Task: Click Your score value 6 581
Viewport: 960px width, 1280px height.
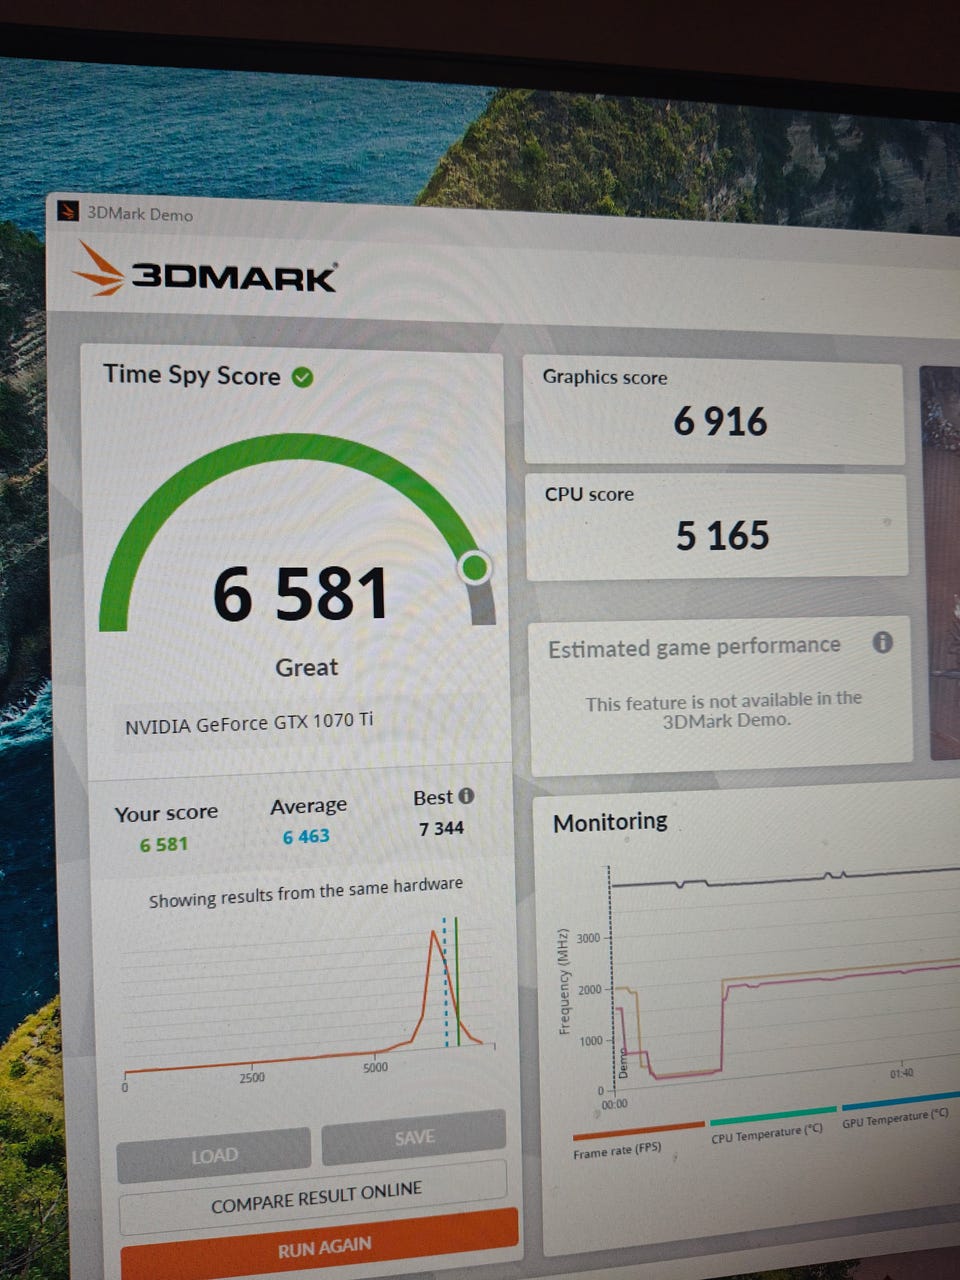Action: point(164,845)
